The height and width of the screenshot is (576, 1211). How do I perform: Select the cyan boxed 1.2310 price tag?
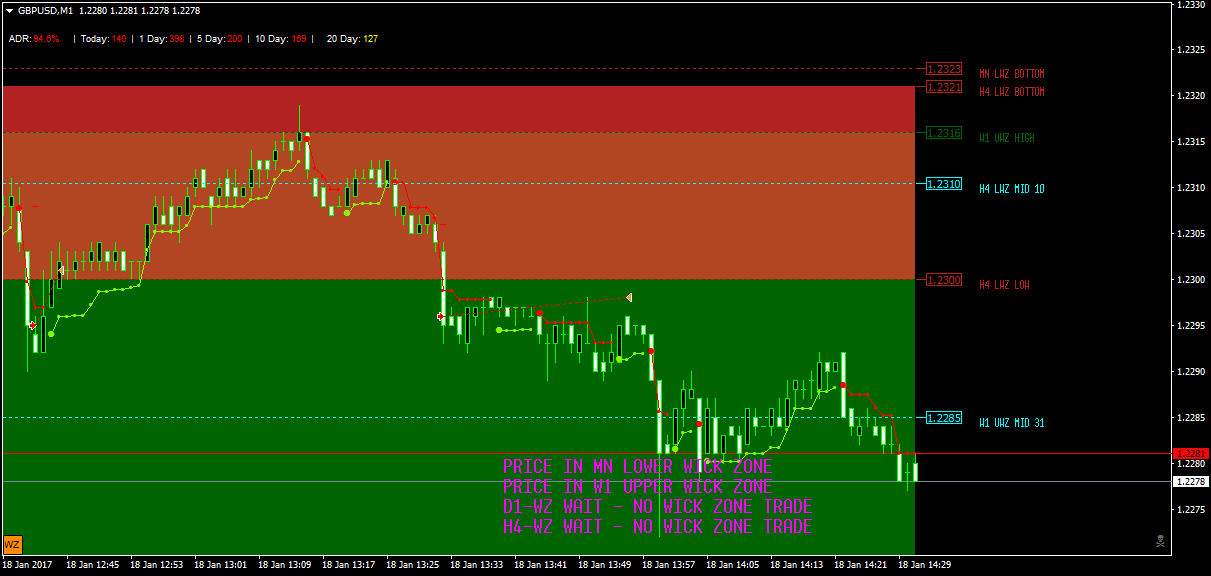944,184
